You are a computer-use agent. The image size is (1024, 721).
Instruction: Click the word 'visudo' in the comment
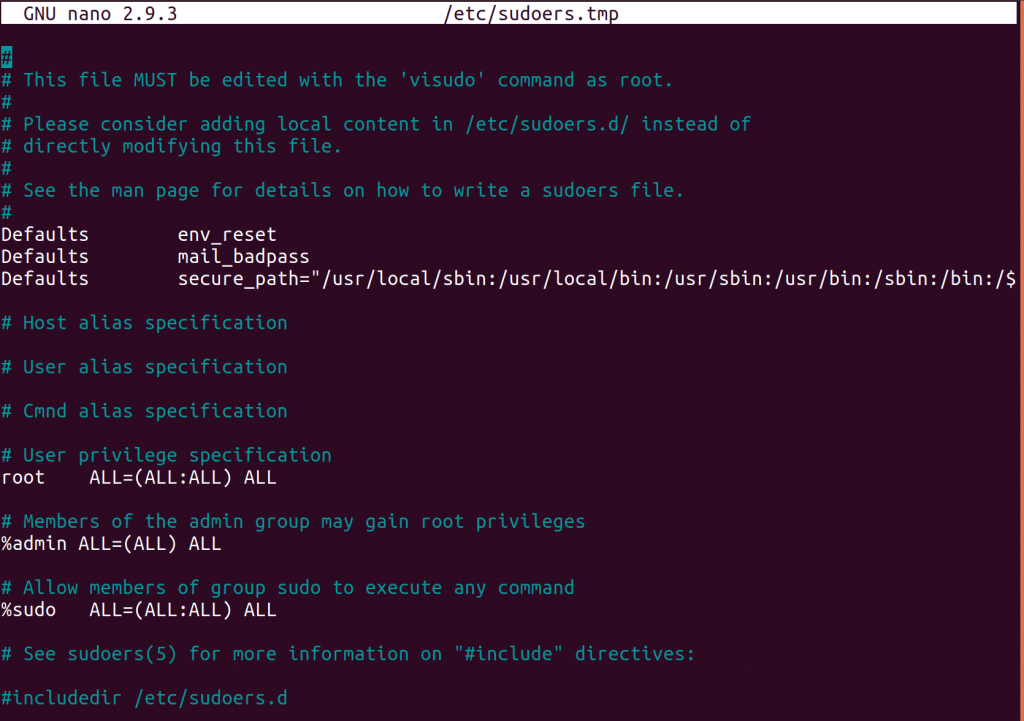pyautogui.click(x=442, y=80)
